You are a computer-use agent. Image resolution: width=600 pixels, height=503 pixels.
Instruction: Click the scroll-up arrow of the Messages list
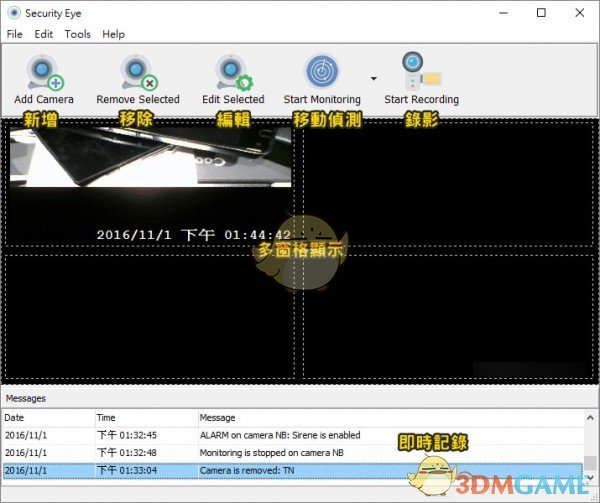590,418
